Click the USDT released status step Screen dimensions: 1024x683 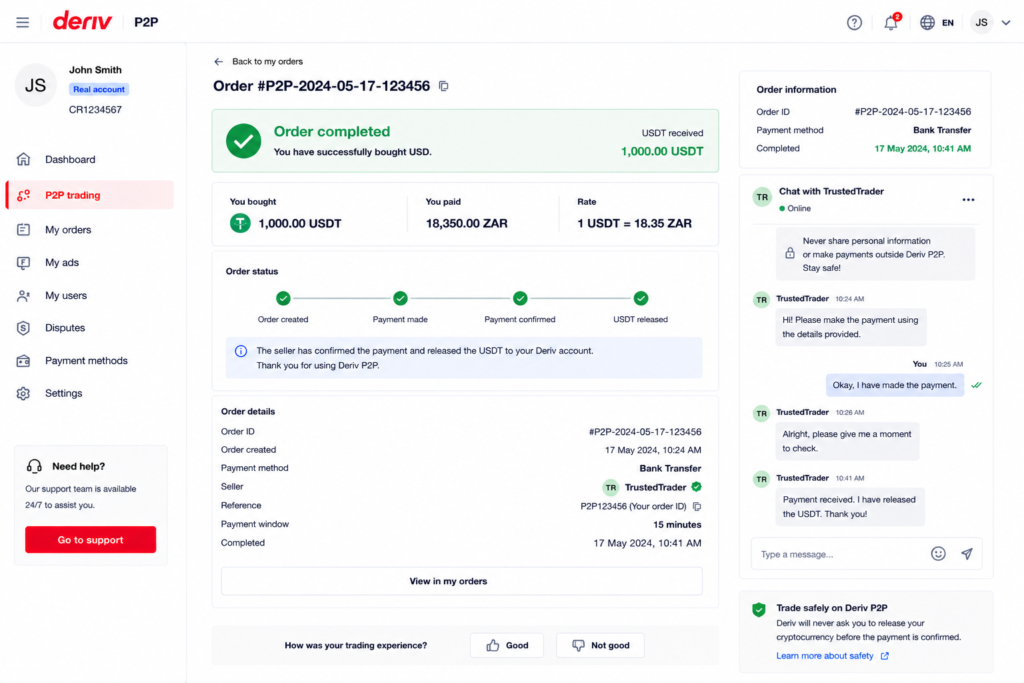(641, 298)
